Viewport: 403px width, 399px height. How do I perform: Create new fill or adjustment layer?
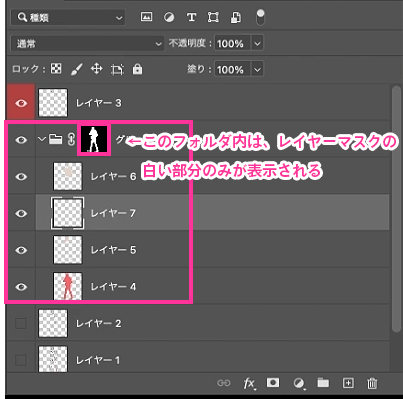299,383
